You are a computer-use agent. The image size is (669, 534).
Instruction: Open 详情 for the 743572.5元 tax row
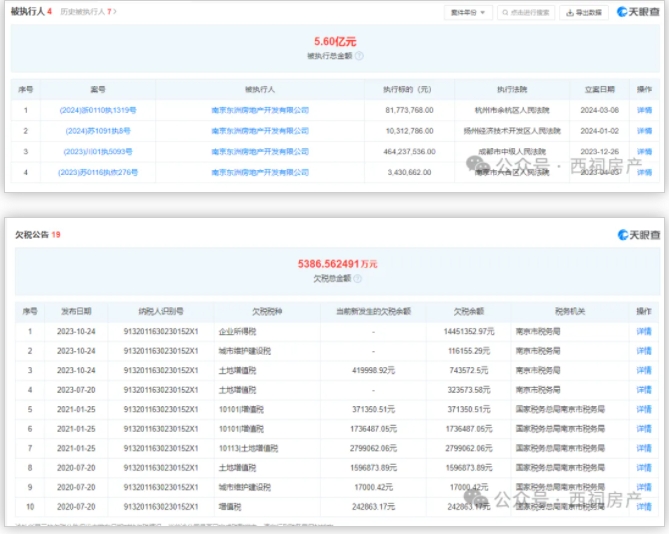coord(644,370)
